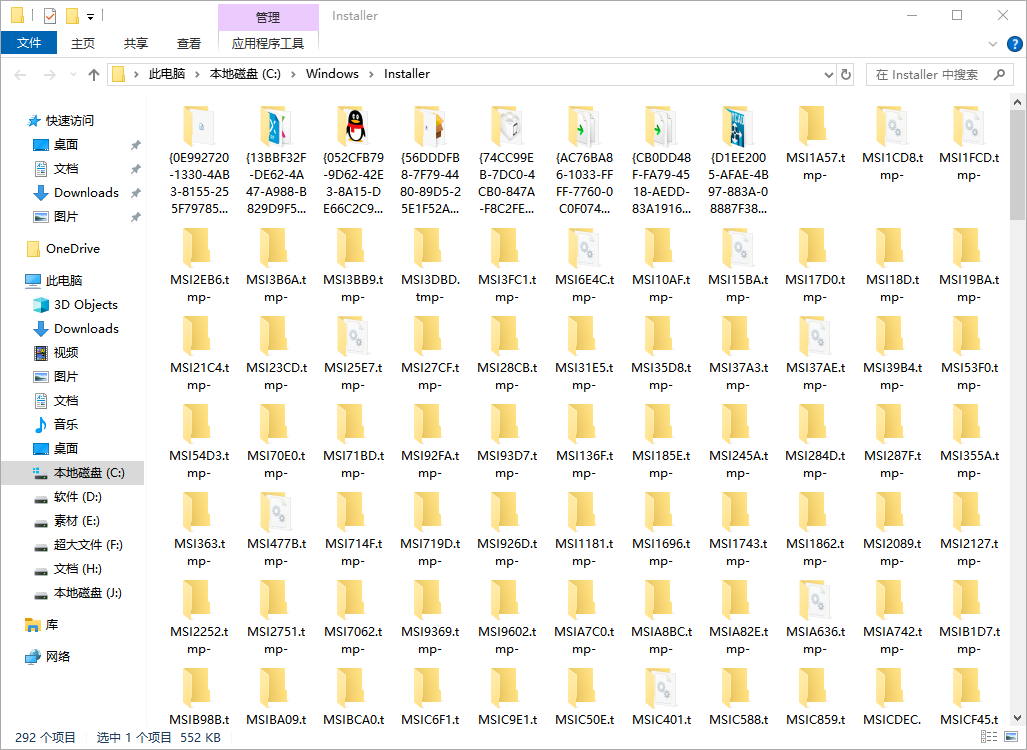Unpin 文档 from Quick access
Screen dimensions: 1027x750
point(135,169)
